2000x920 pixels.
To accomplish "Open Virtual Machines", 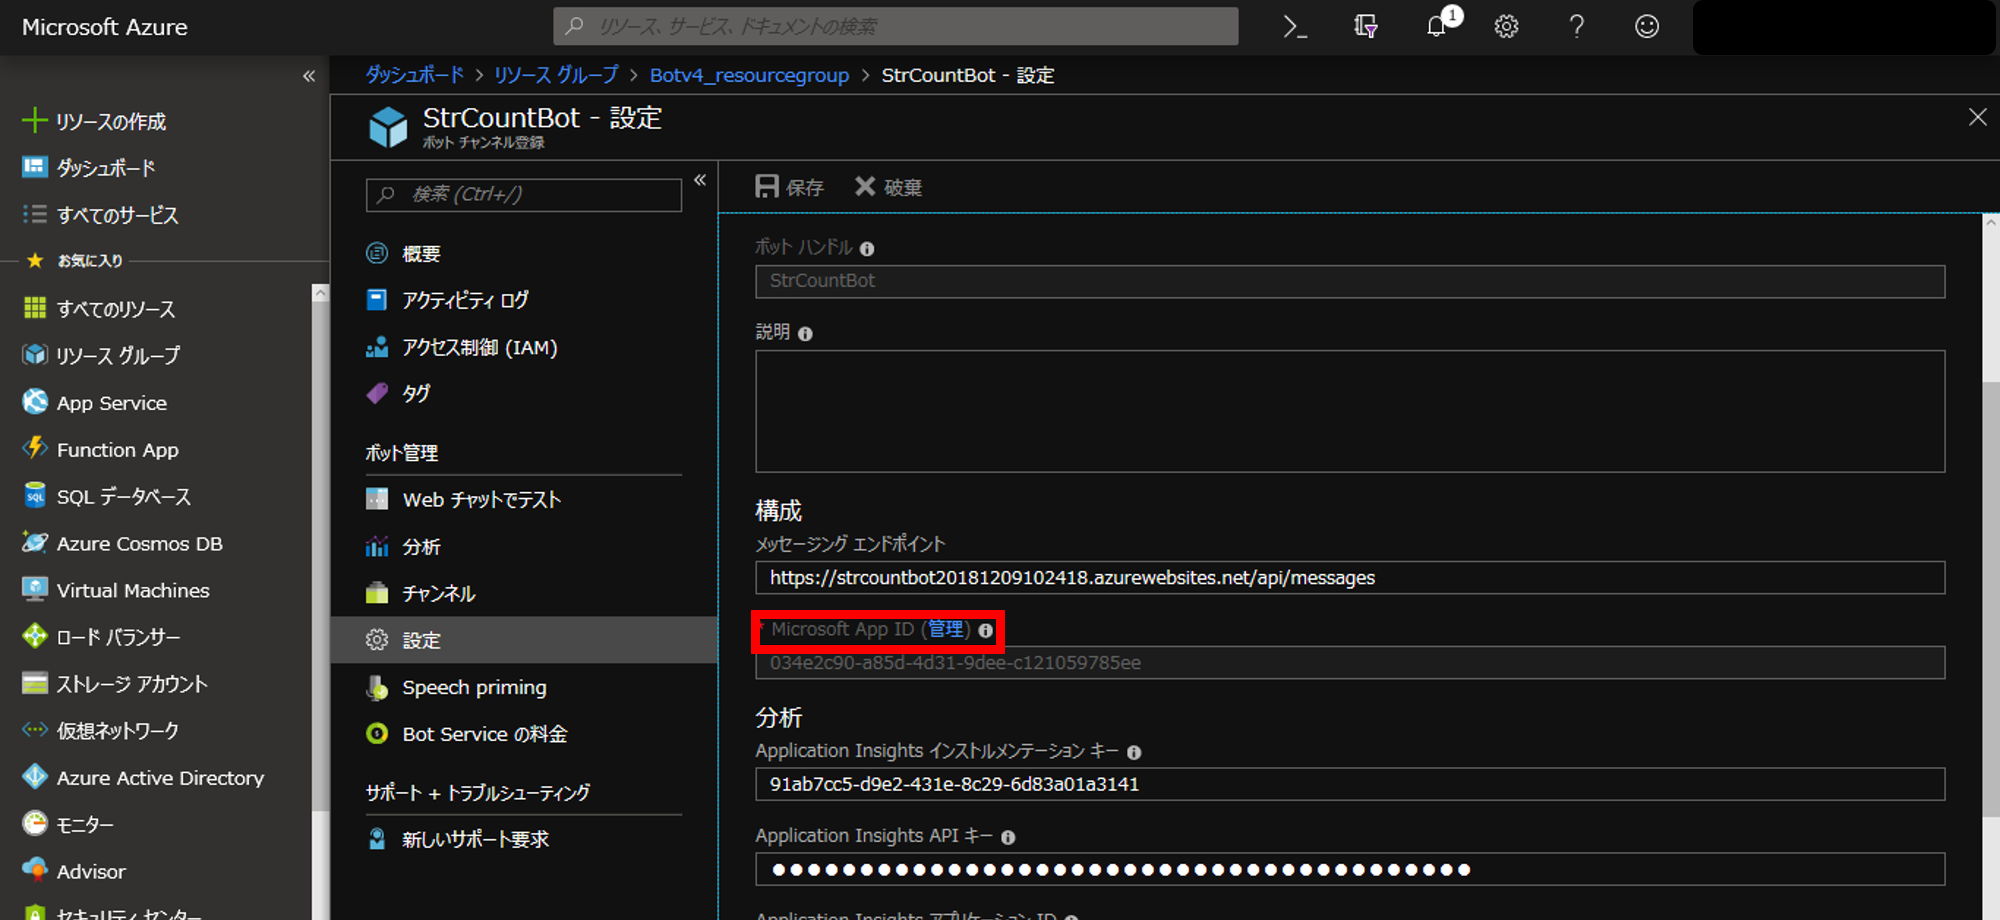I will [133, 589].
